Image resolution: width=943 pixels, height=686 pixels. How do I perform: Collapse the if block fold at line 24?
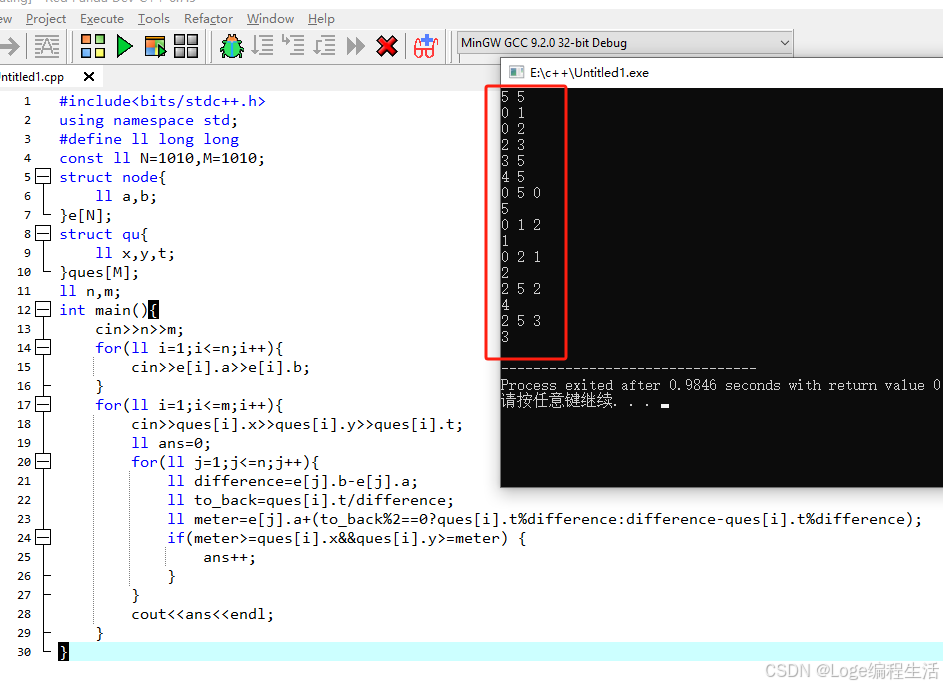tap(43, 537)
